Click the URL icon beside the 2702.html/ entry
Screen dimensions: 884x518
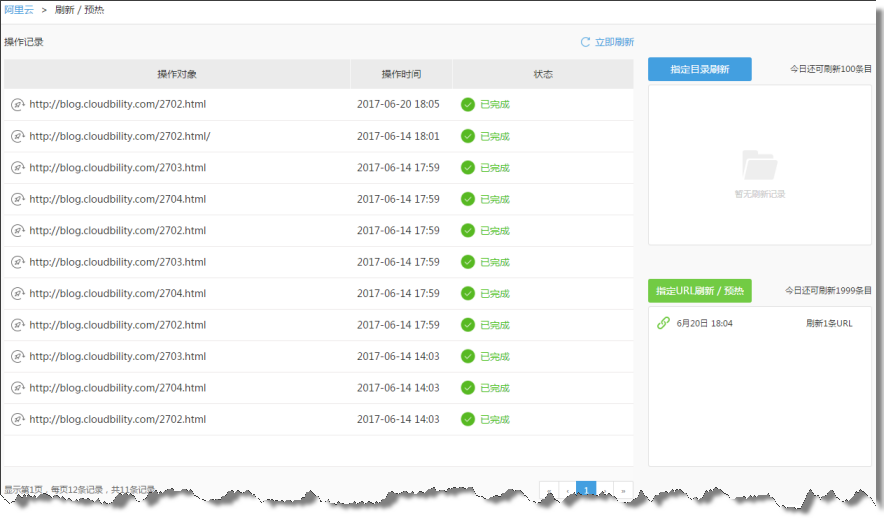[x=17, y=136]
